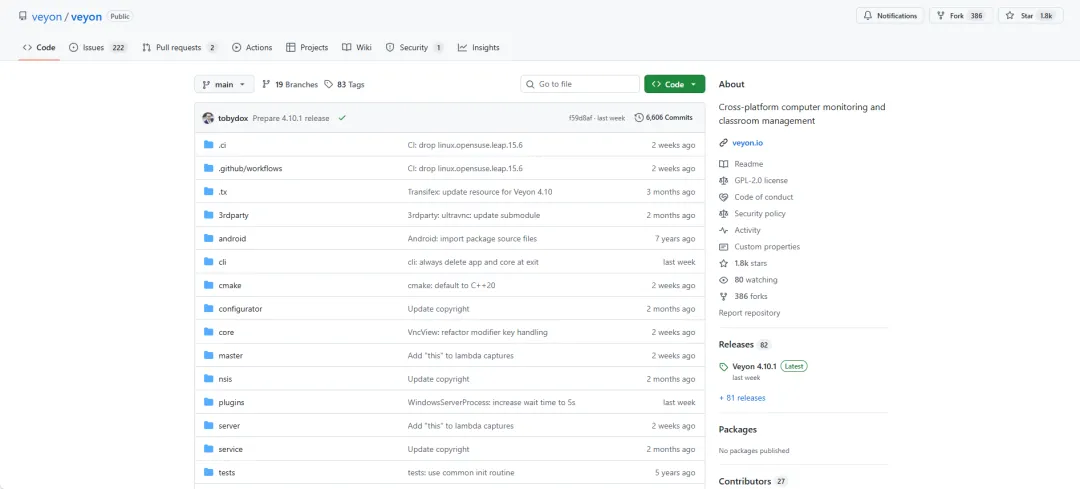The height and width of the screenshot is (489, 1080).
Task: Click the 1.8k stars link
Action: (751, 263)
